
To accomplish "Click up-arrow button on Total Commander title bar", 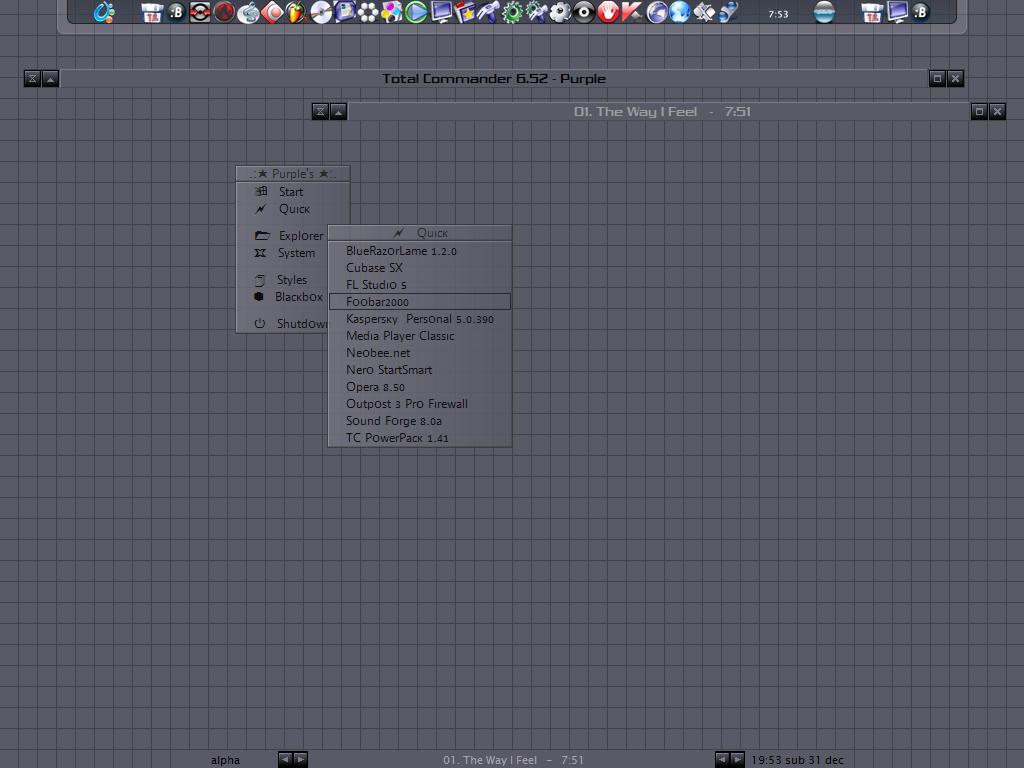I will pyautogui.click(x=50, y=79).
